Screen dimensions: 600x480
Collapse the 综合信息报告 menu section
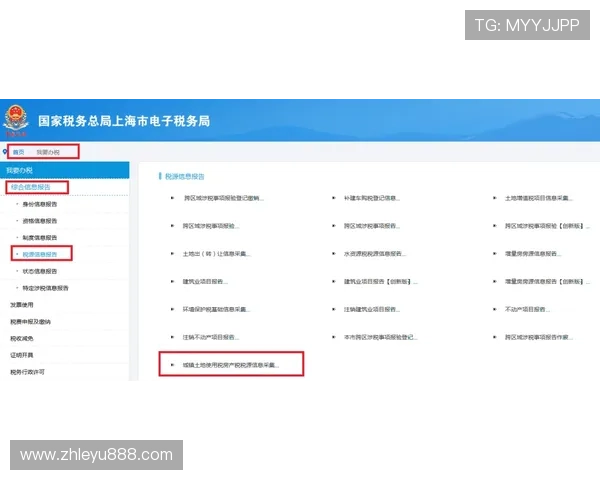click(x=31, y=187)
